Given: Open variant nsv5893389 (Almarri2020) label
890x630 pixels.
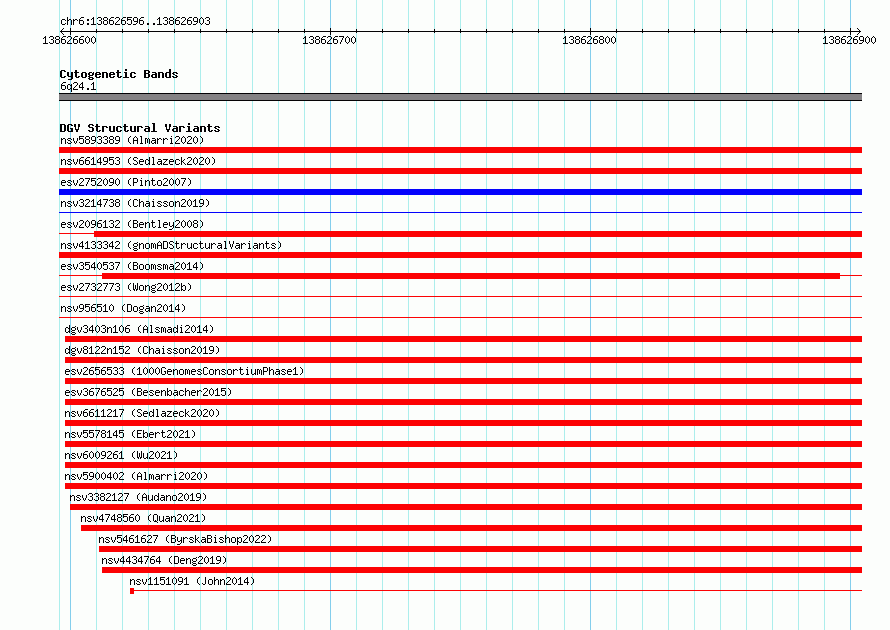Looking at the screenshot, I should (x=132, y=140).
